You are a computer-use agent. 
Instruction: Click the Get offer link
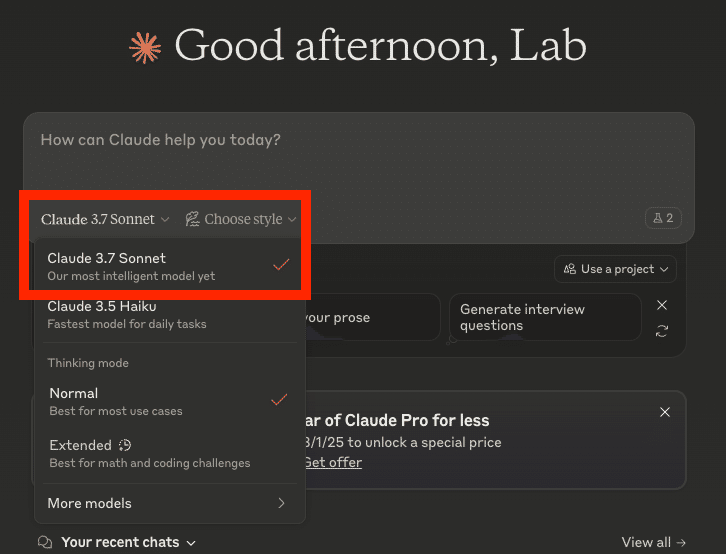(x=333, y=462)
